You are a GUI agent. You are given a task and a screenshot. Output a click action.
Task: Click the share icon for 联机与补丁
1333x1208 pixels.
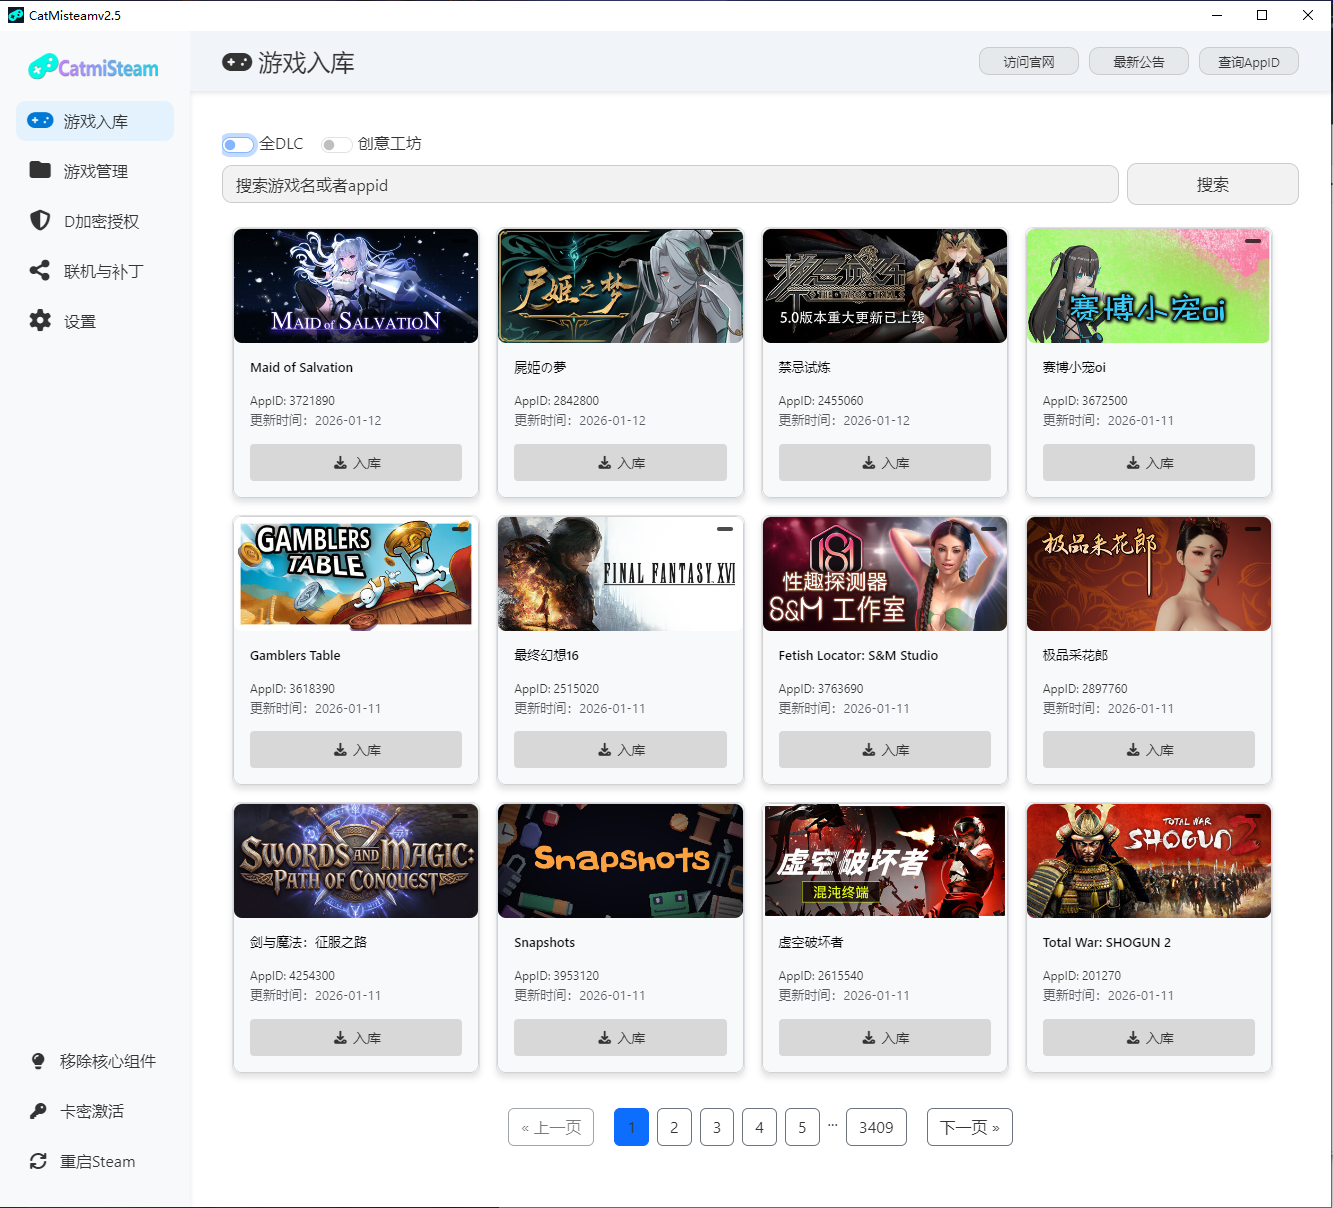[40, 270]
